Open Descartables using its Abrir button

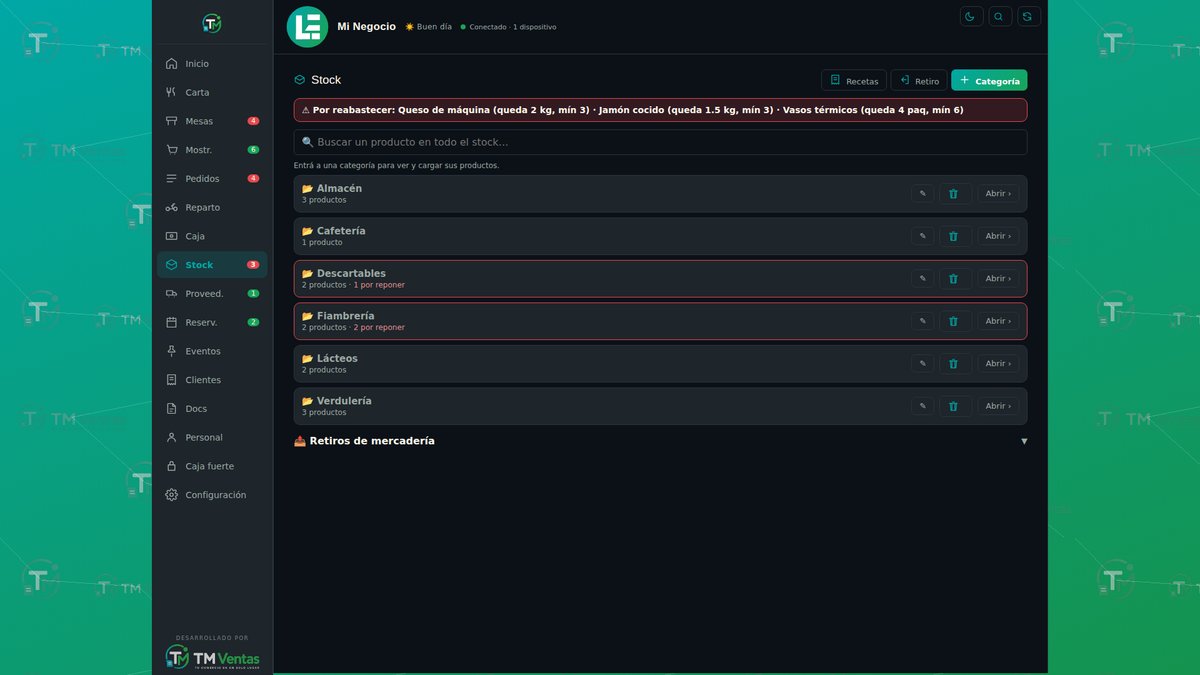pyautogui.click(x=998, y=279)
